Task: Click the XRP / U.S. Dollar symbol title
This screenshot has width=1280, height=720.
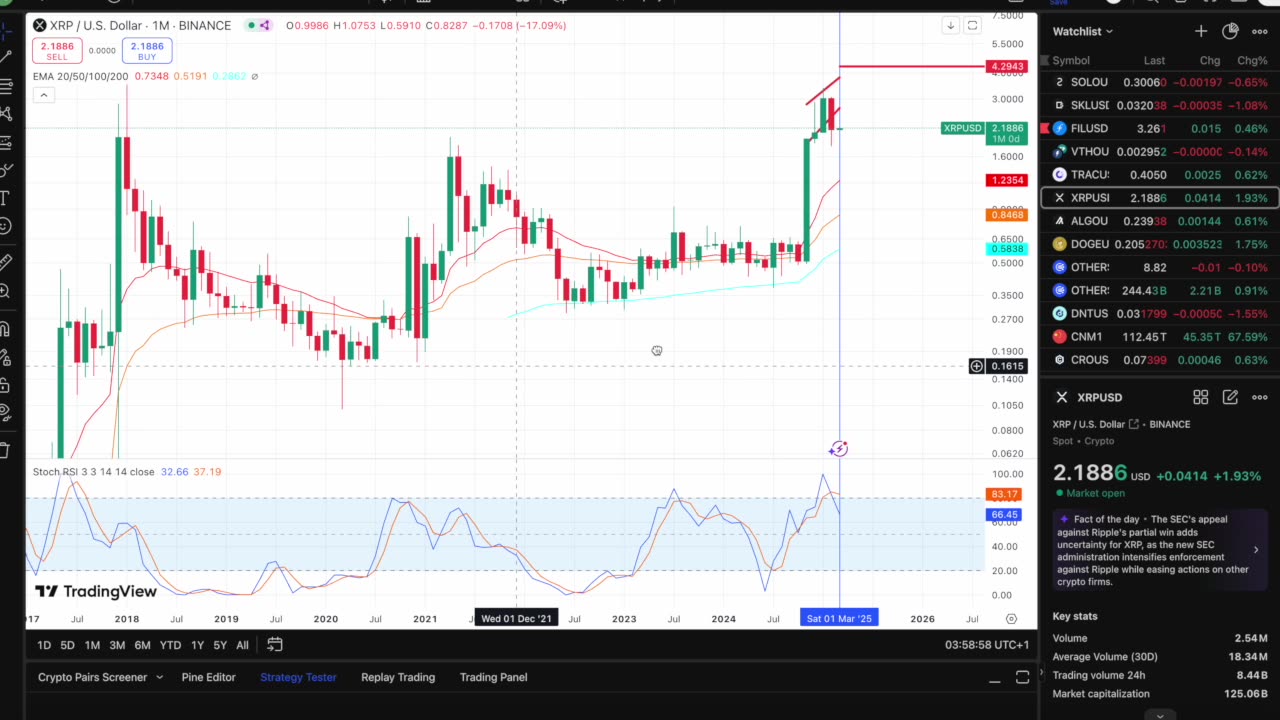Action: point(140,25)
